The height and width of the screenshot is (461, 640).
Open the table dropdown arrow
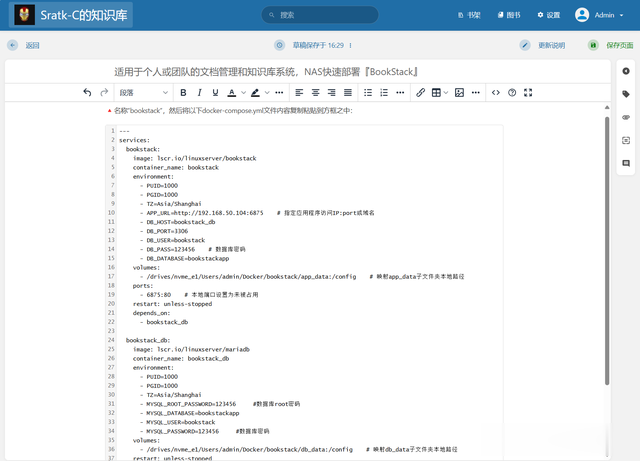(x=446, y=93)
